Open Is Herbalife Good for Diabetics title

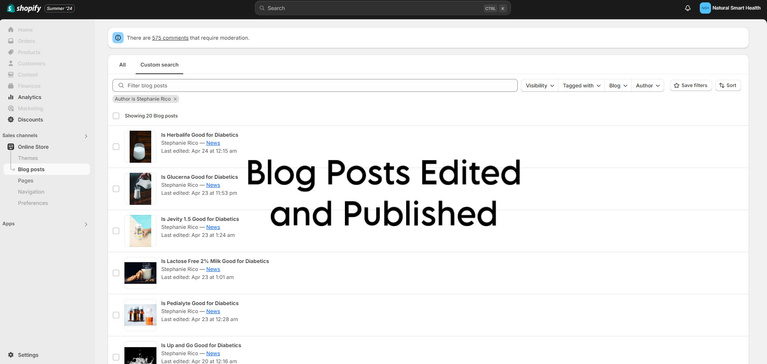click(200, 135)
